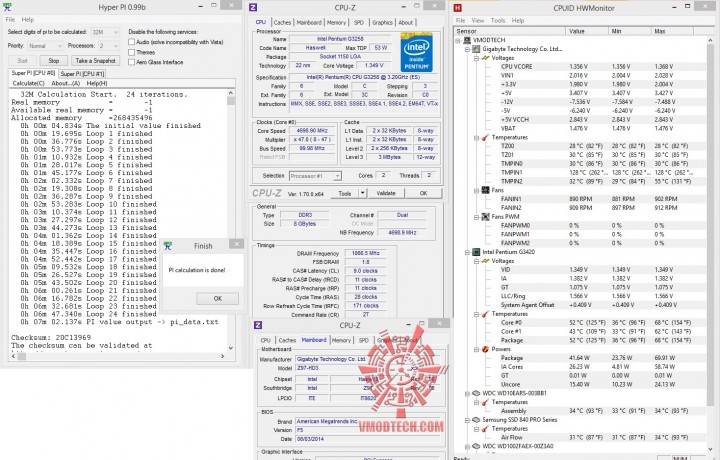
Task: Switch to the SPD tab in top CPU-Z
Action: pos(359,22)
